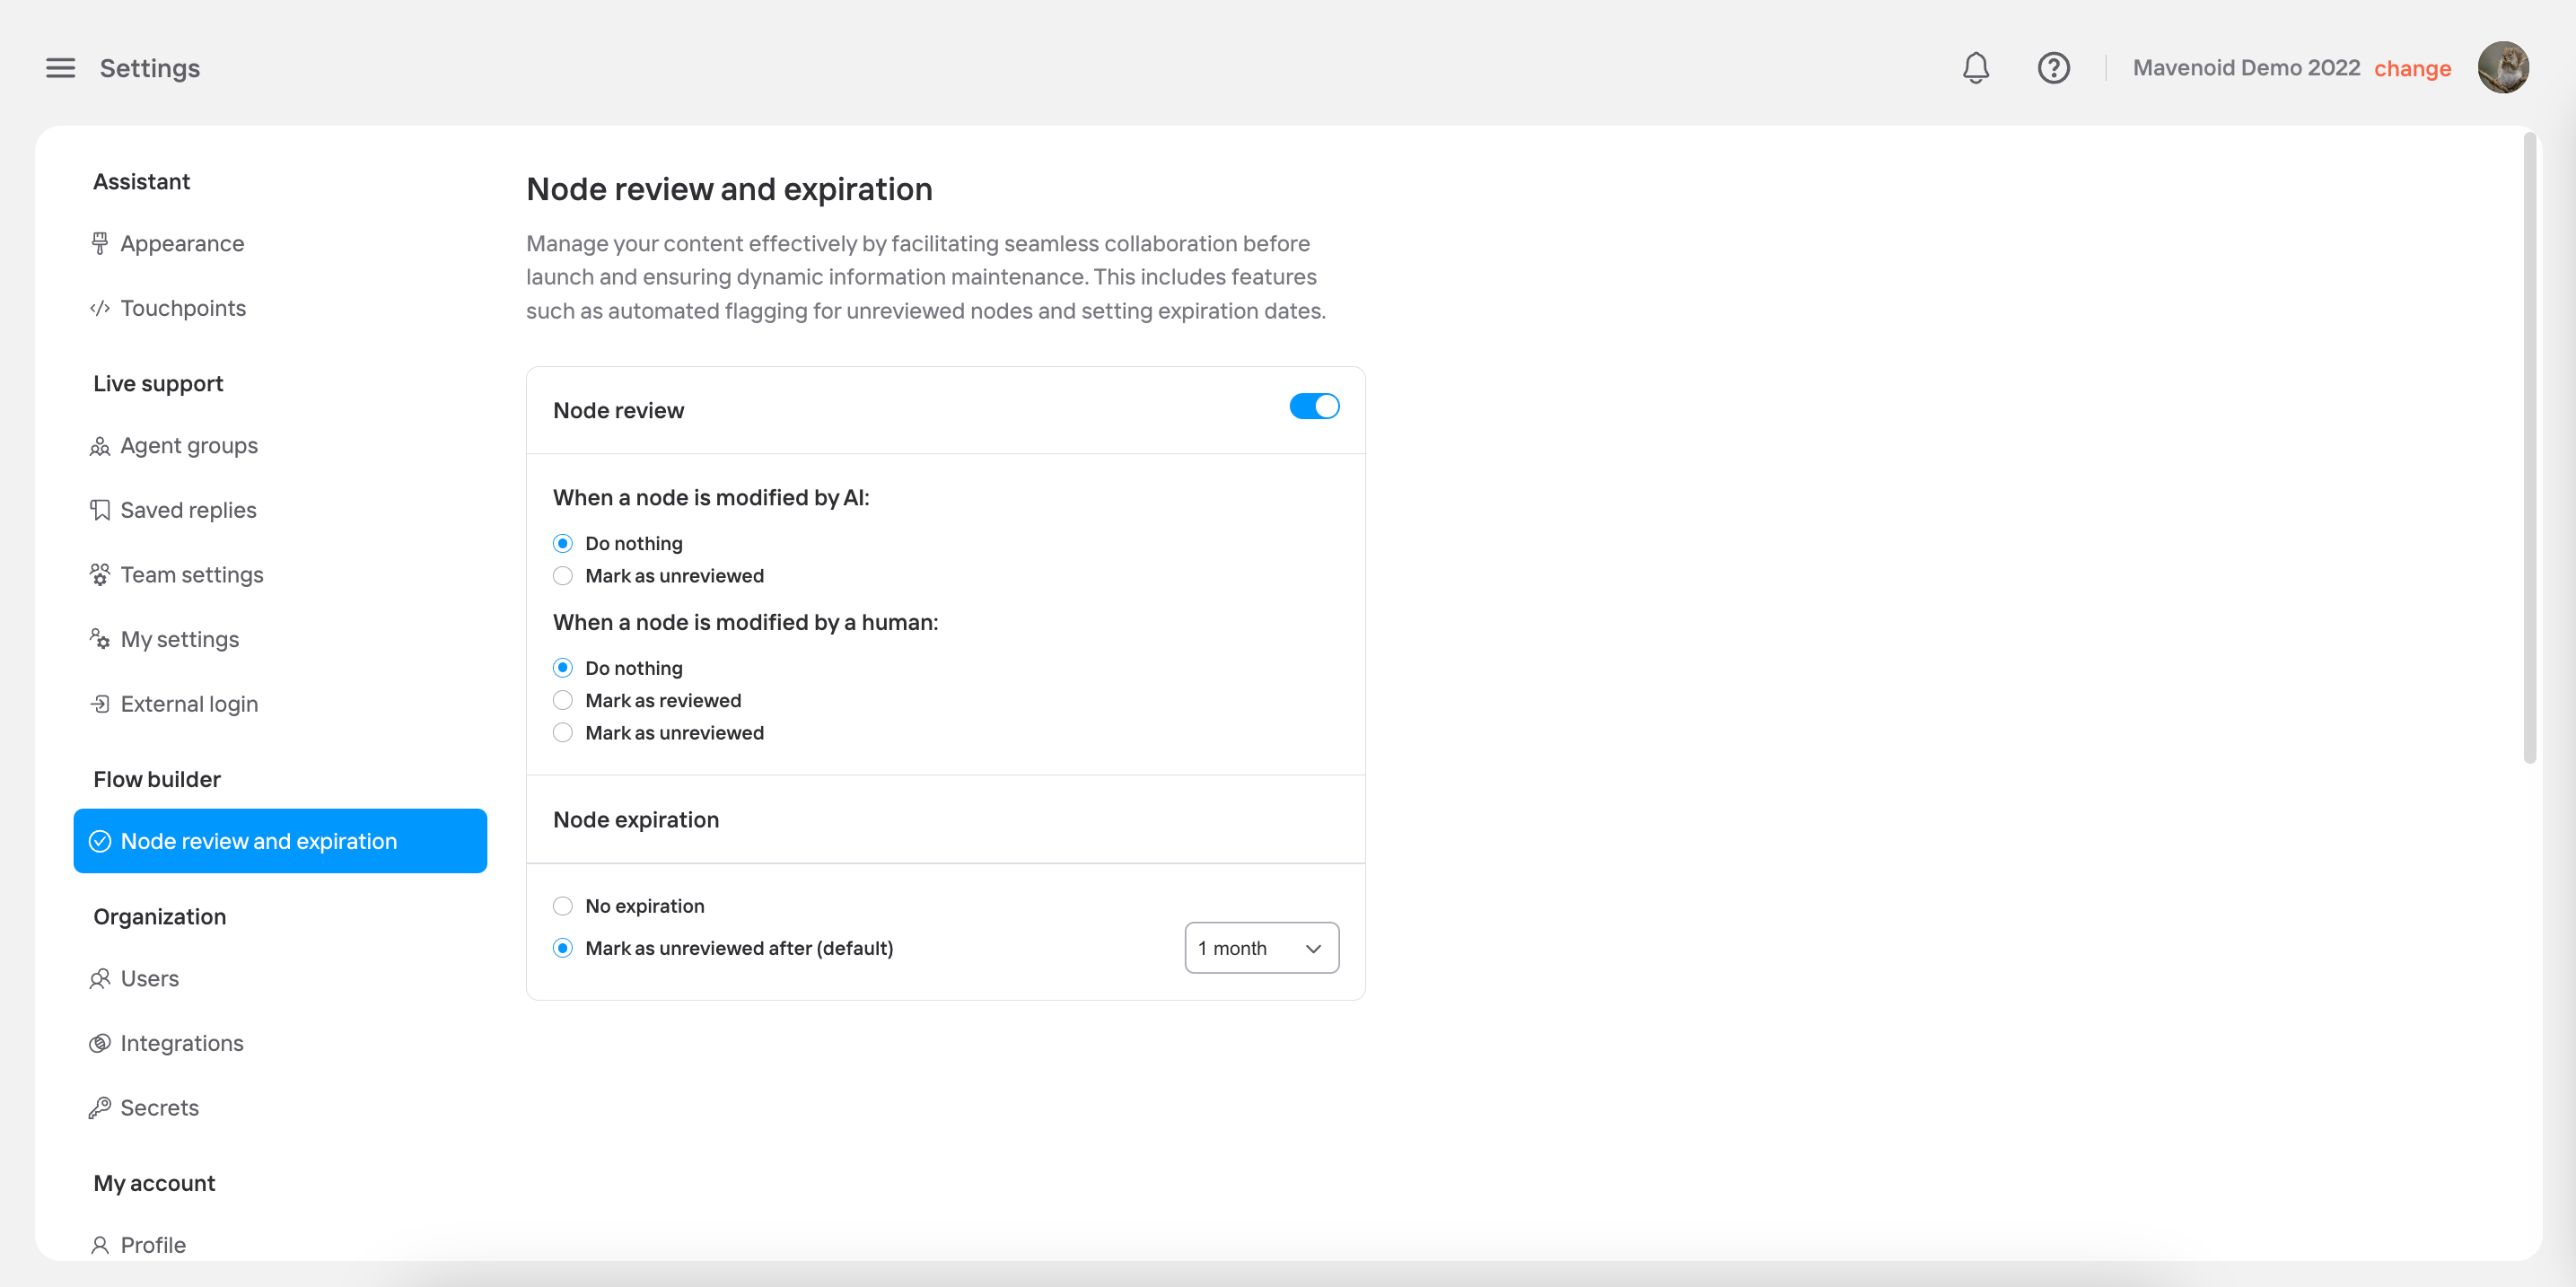The width and height of the screenshot is (2576, 1287).
Task: Click the Node expiration section heading
Action: click(x=636, y=819)
